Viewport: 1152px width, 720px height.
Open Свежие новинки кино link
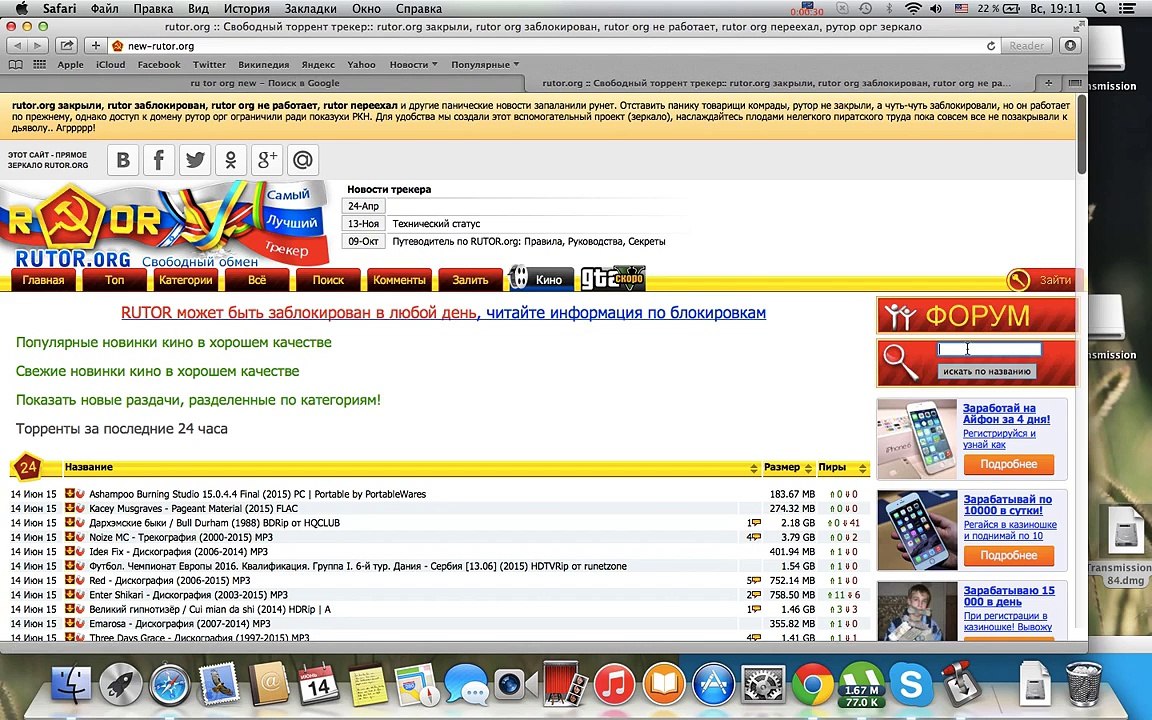[157, 371]
